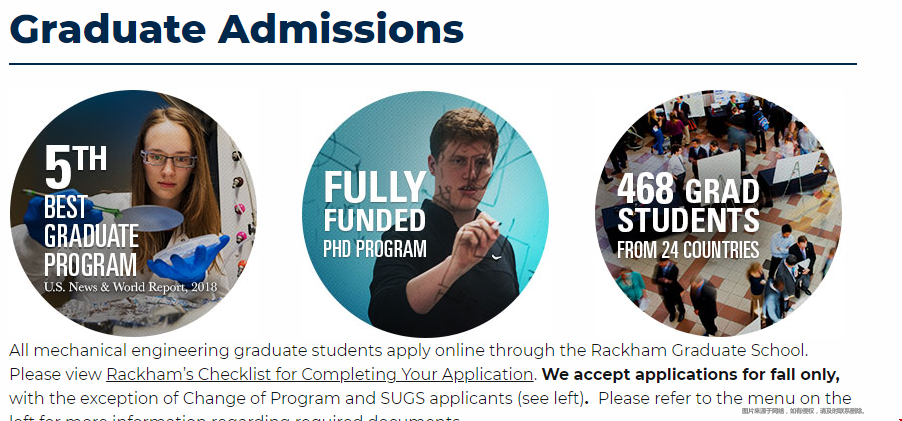The width and height of the screenshot is (902, 421).
Task: Click the large 5TH ranking numeral
Action: [75, 166]
